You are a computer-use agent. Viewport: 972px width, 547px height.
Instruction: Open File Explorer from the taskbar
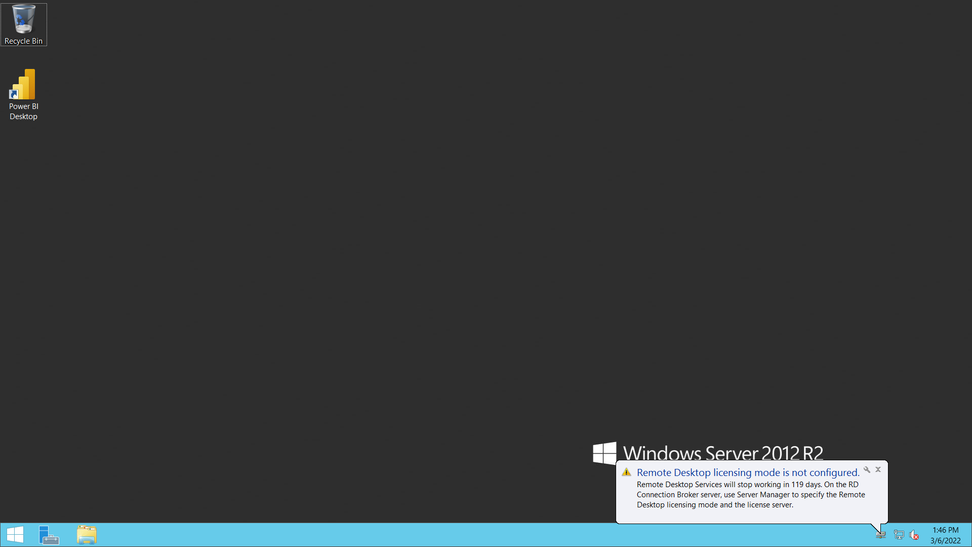coord(86,535)
